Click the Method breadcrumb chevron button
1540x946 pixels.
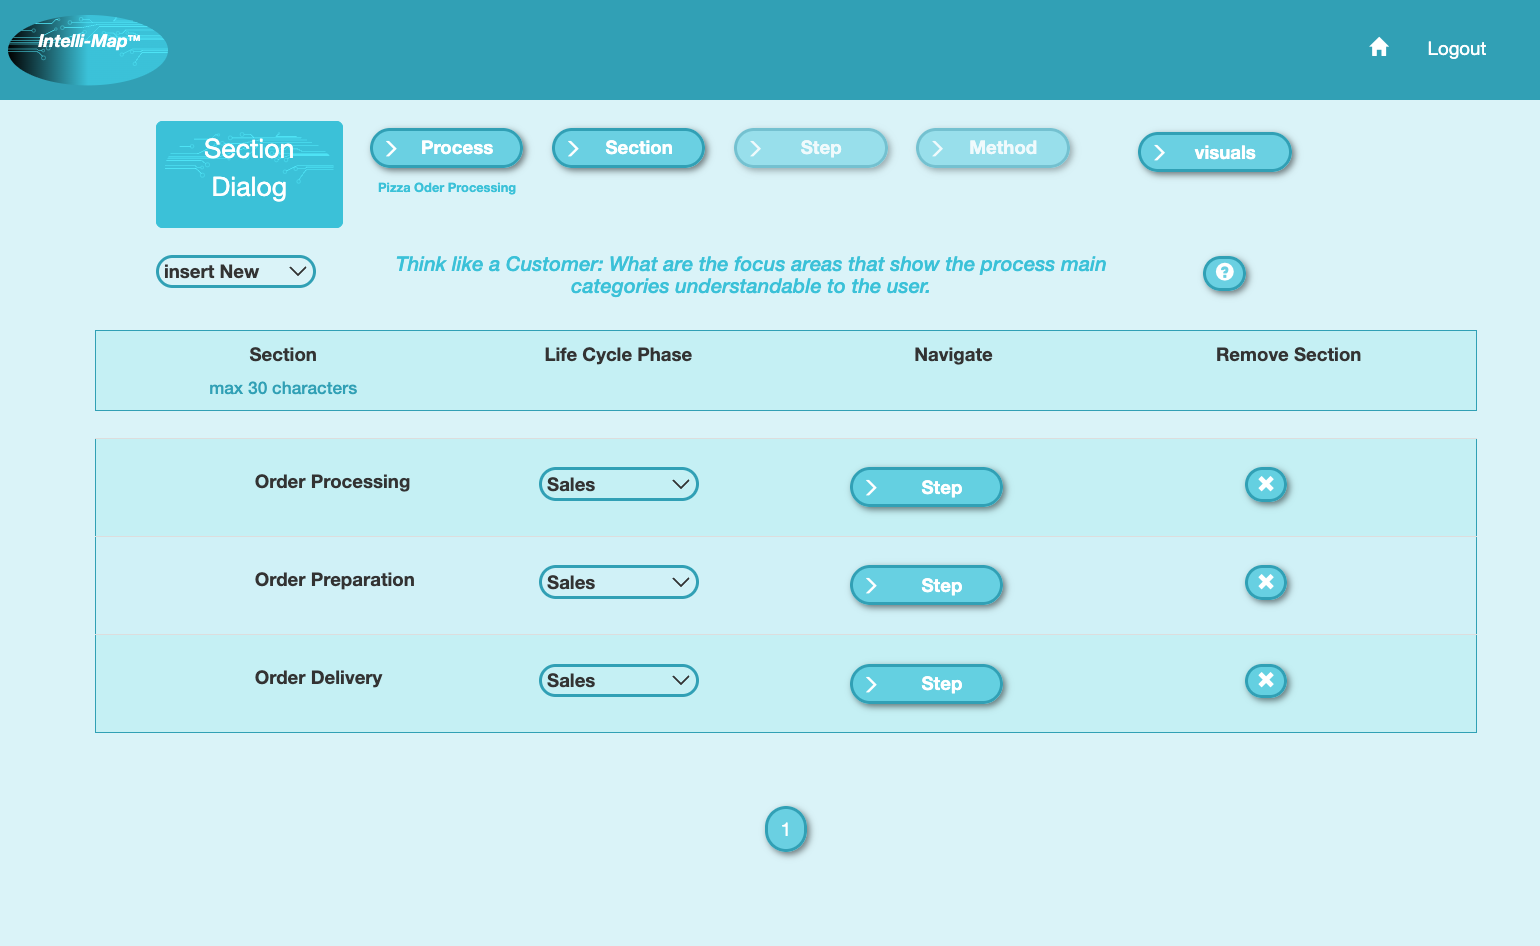tap(991, 147)
